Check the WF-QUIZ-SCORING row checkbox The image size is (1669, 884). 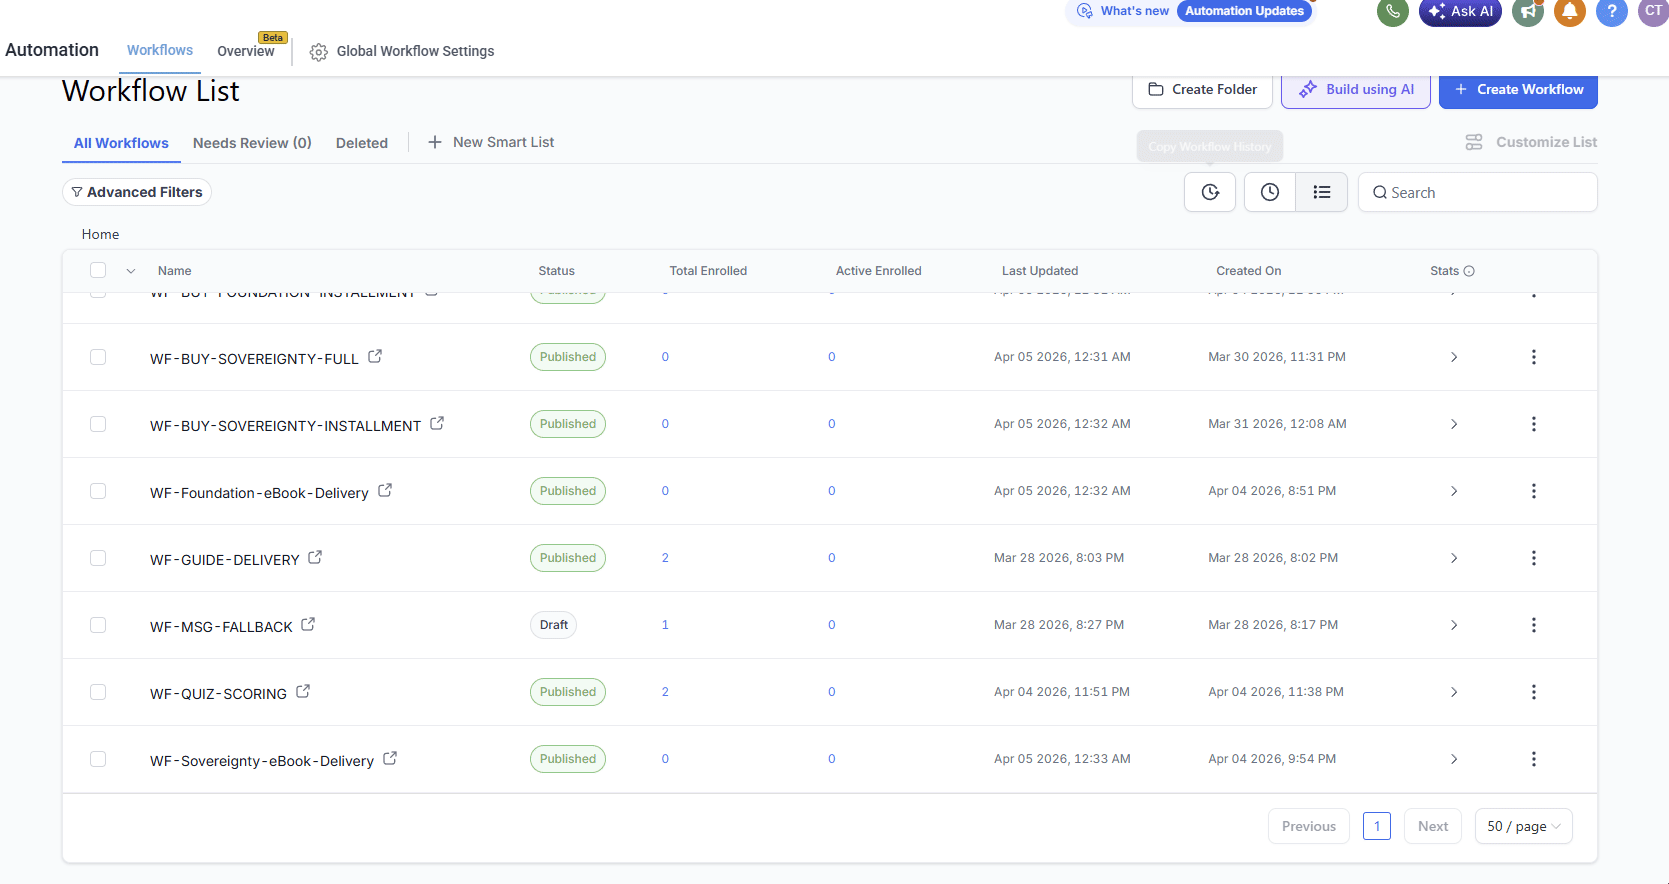pos(98,692)
